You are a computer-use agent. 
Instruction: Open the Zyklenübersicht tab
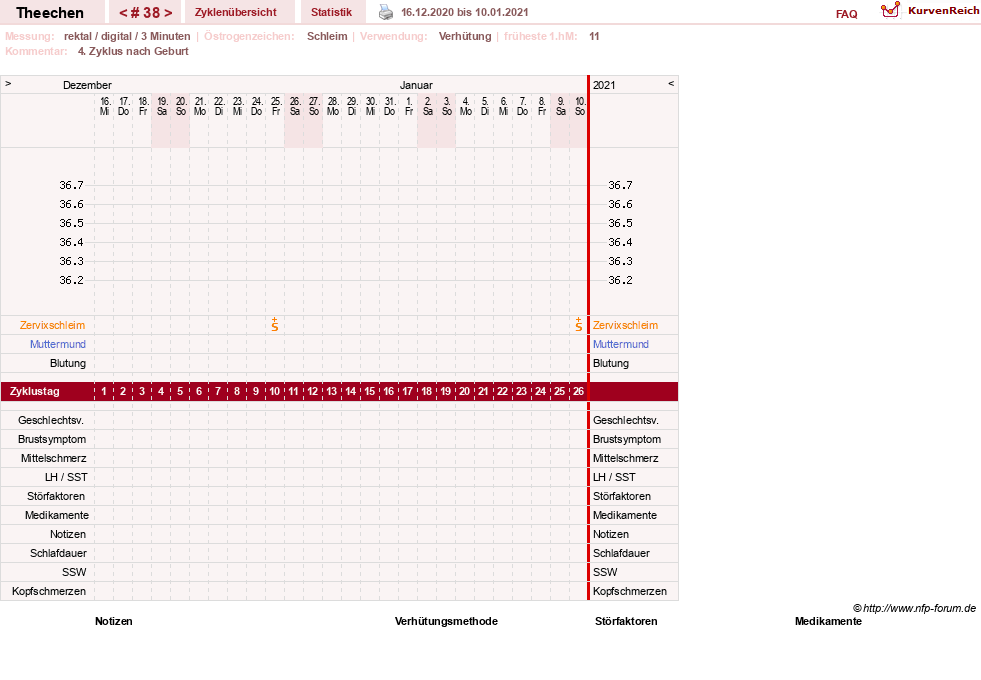click(x=235, y=12)
